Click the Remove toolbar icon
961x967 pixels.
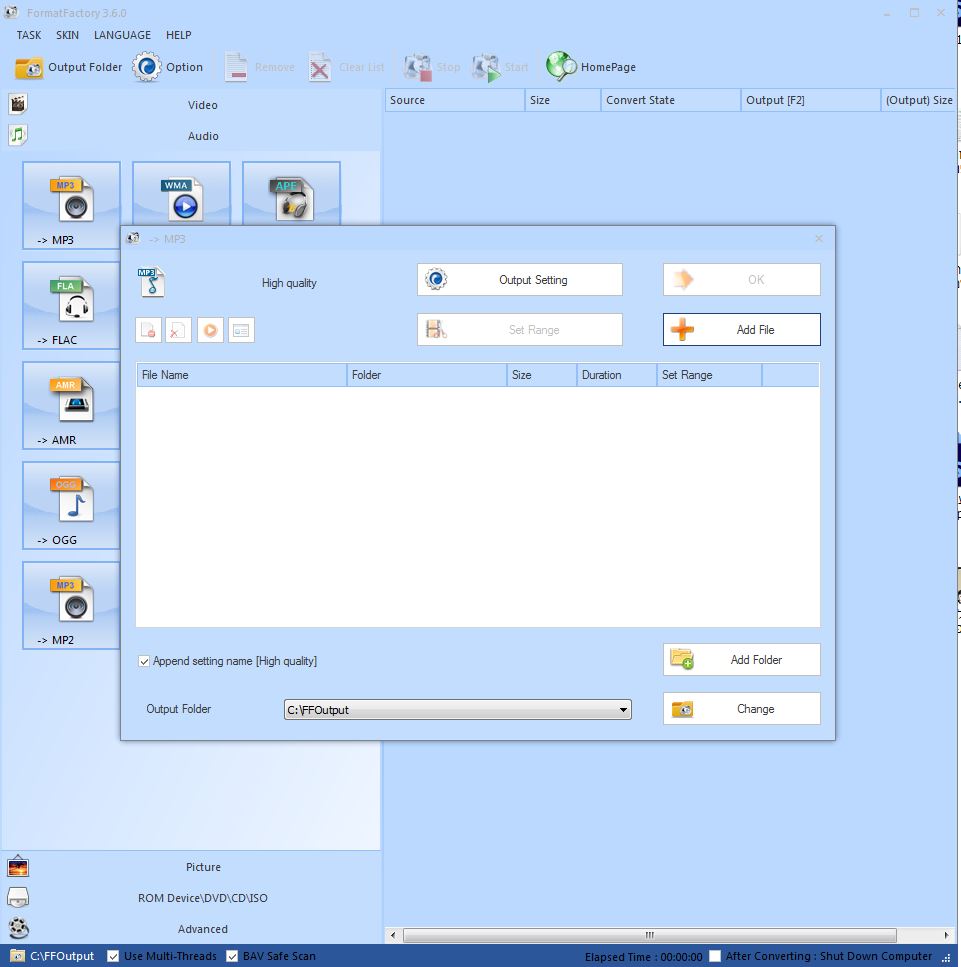[x=236, y=67]
